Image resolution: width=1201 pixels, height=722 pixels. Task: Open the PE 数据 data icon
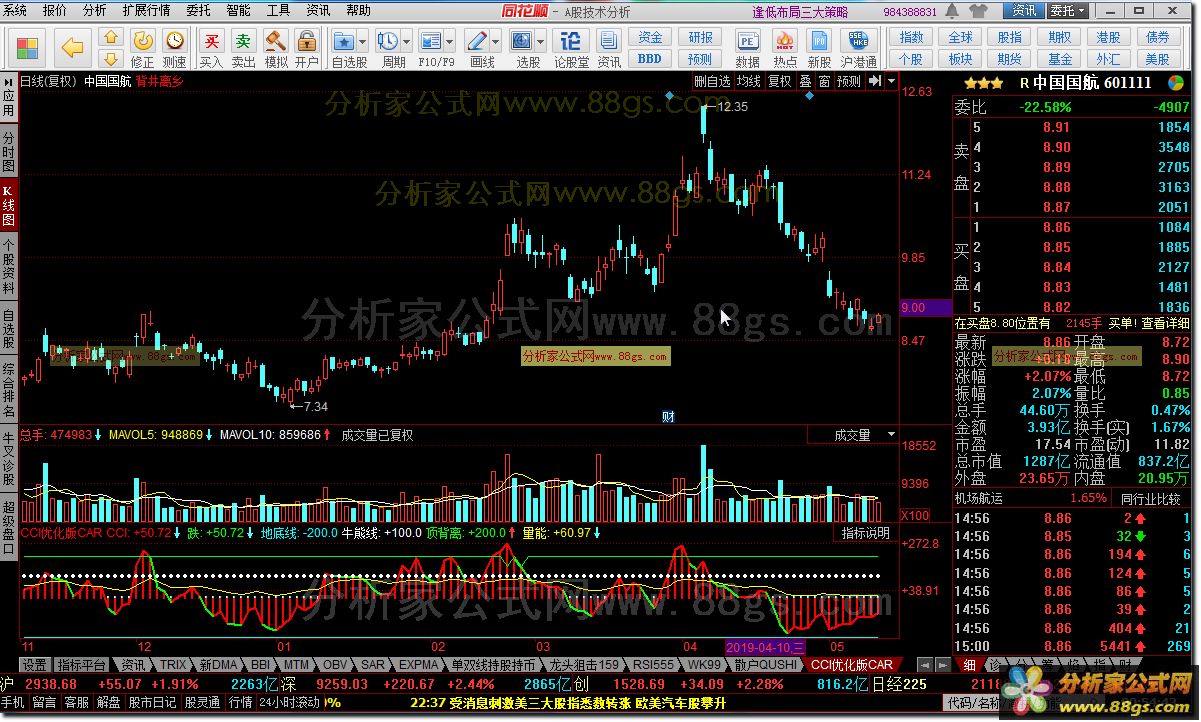747,47
